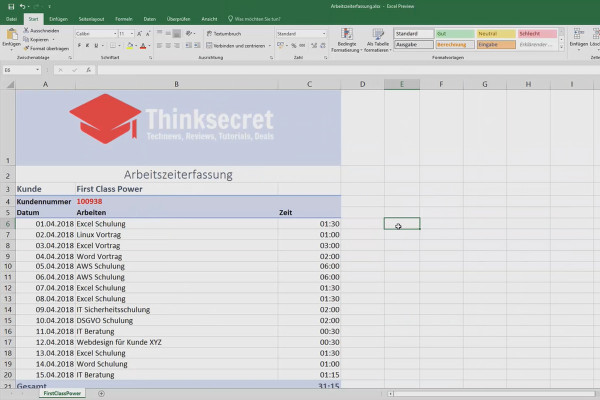Apply the Gut cell style

tap(455, 34)
